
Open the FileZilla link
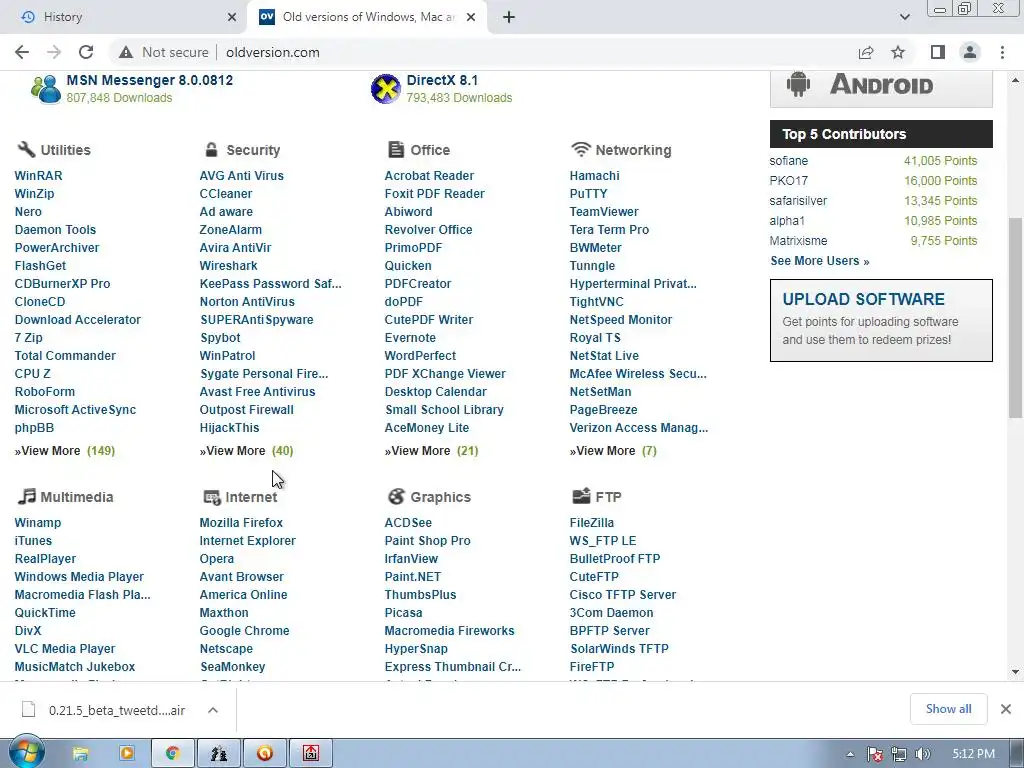coord(592,523)
